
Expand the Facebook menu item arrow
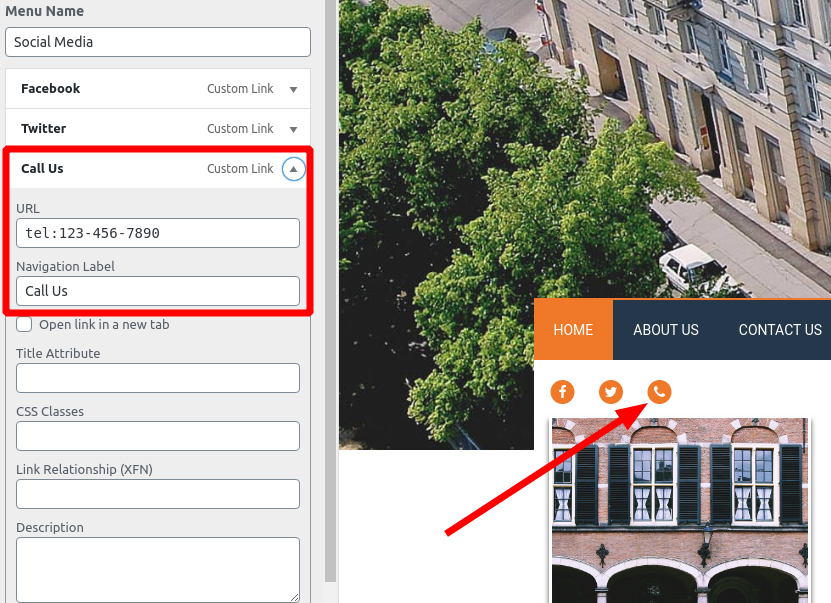coord(293,89)
